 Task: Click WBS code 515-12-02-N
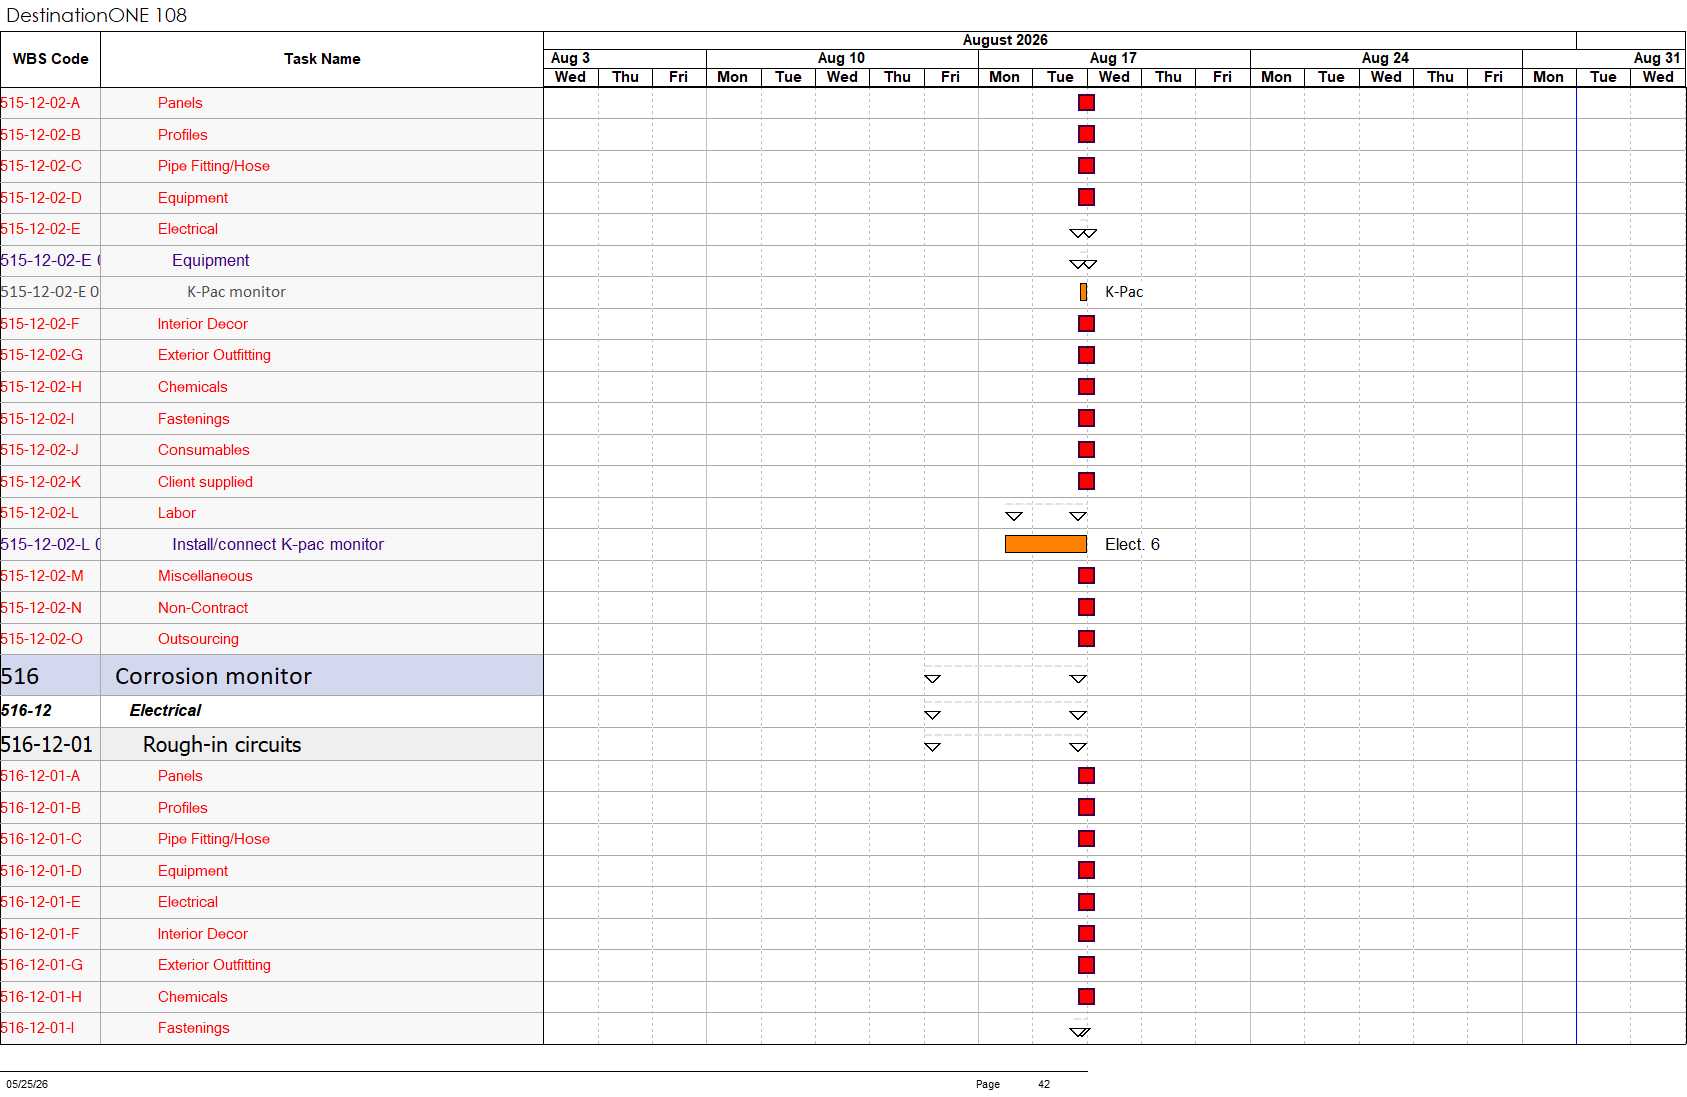(x=41, y=608)
